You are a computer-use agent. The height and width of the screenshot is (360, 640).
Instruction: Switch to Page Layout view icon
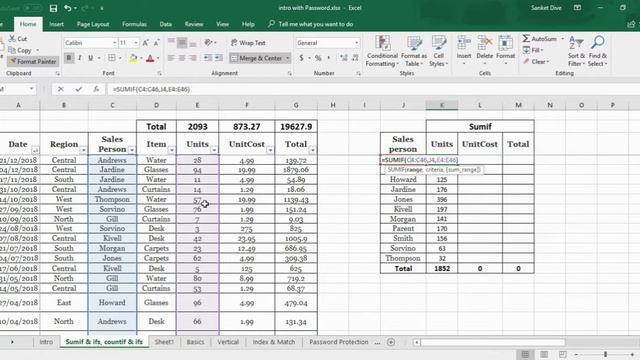click(544, 354)
